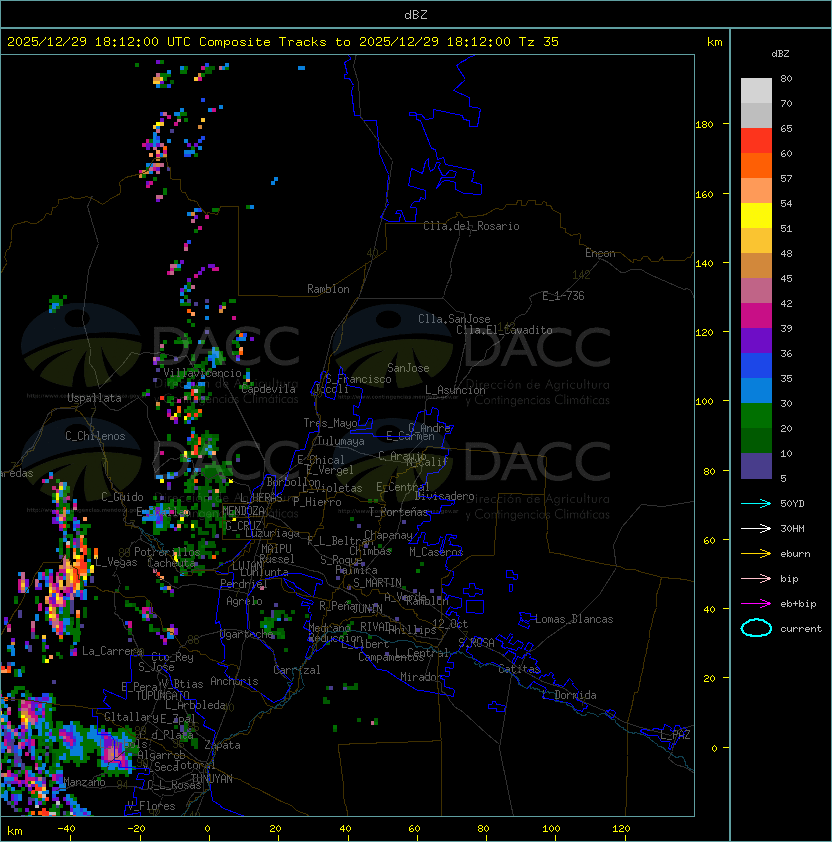Click the yellow eburn arrow in legend
This screenshot has width=832, height=842.
click(756, 553)
